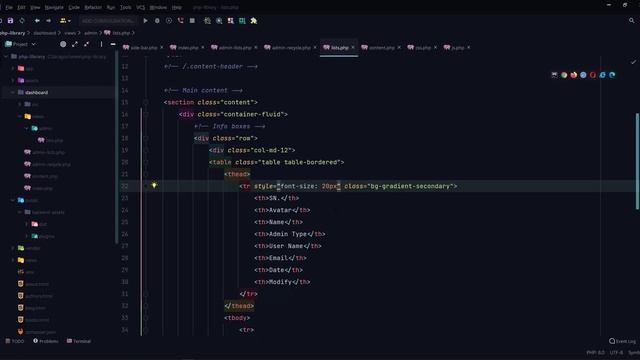Open the yellow user dropdown in toolbar
640x360 pixels.
65,20
